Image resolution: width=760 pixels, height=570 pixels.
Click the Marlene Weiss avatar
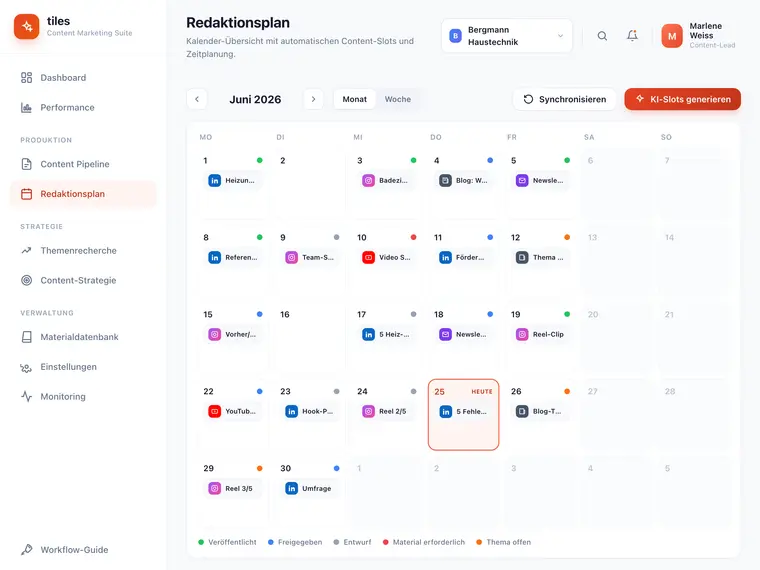click(x=672, y=36)
